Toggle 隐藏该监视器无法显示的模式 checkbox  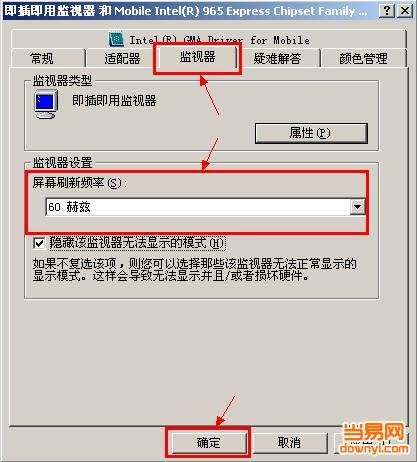pos(39,243)
